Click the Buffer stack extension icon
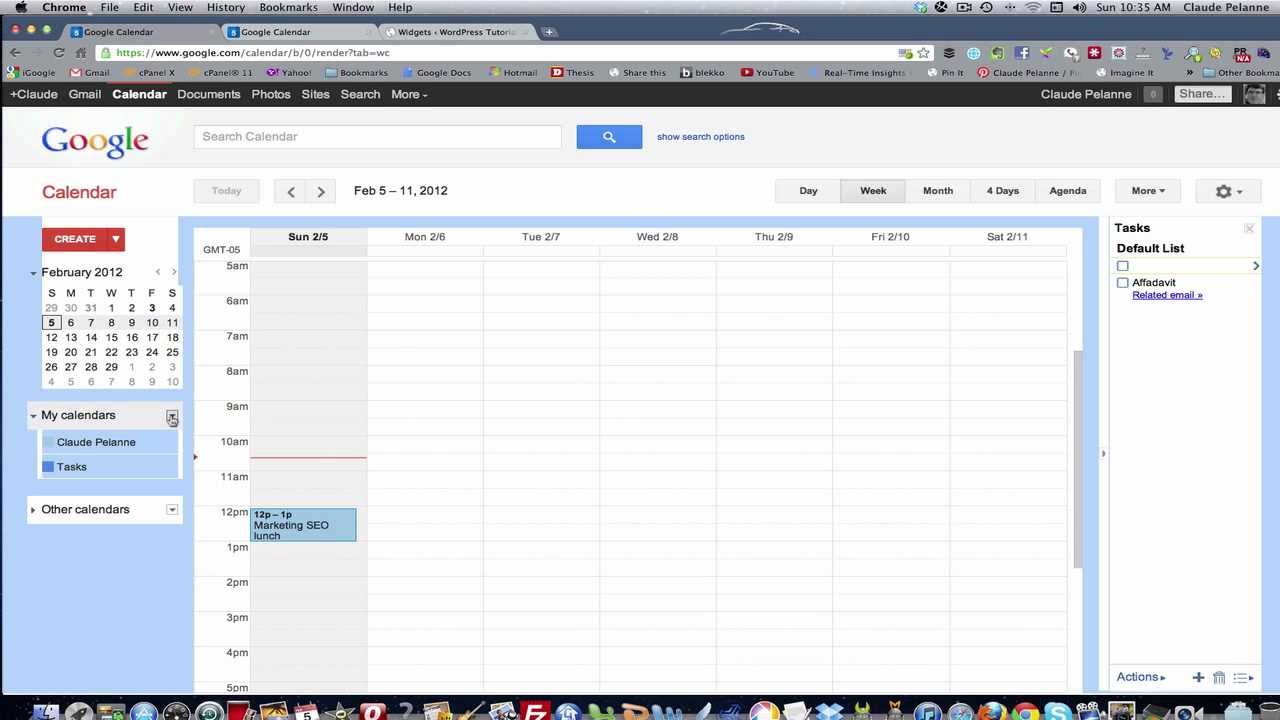 949,53
